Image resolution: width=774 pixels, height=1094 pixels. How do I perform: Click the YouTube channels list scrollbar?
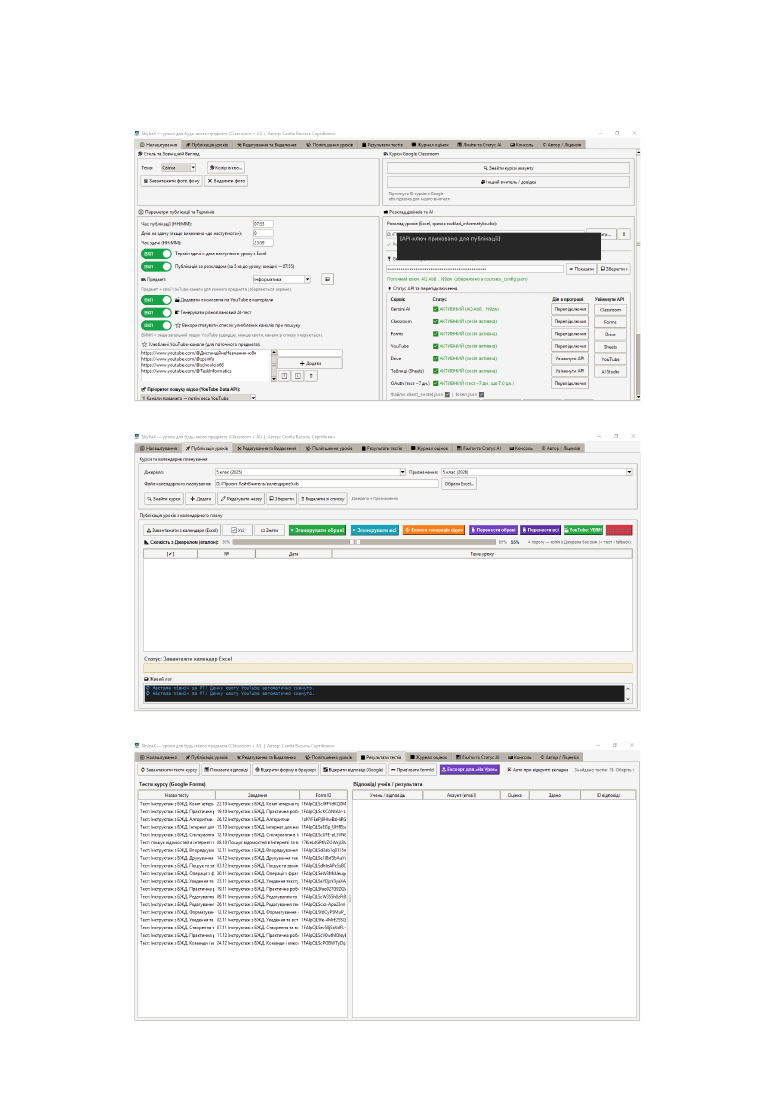(274, 365)
